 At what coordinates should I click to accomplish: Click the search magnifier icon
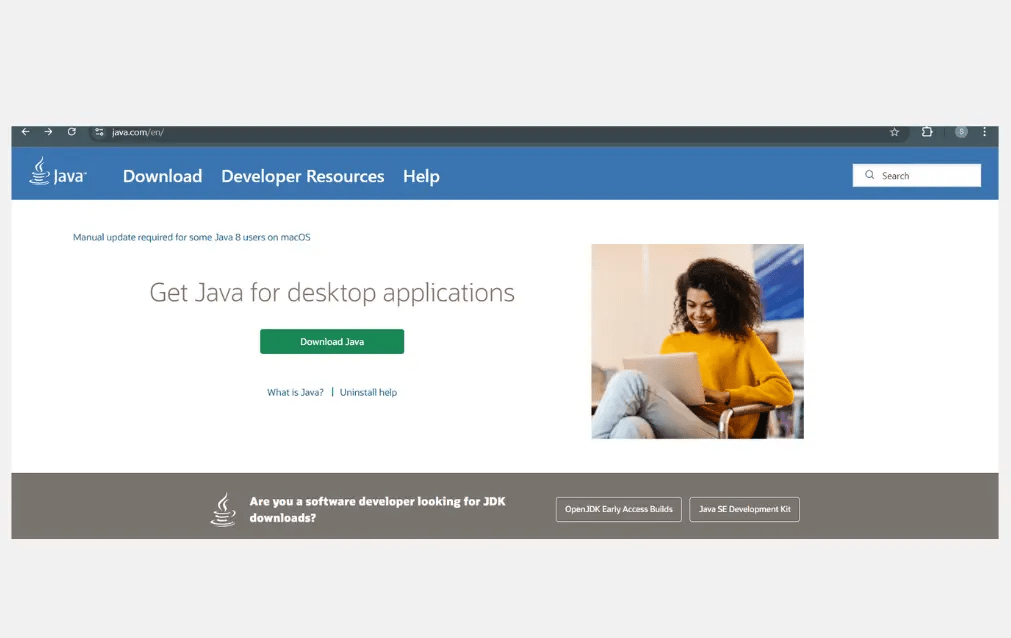pyautogui.click(x=870, y=175)
